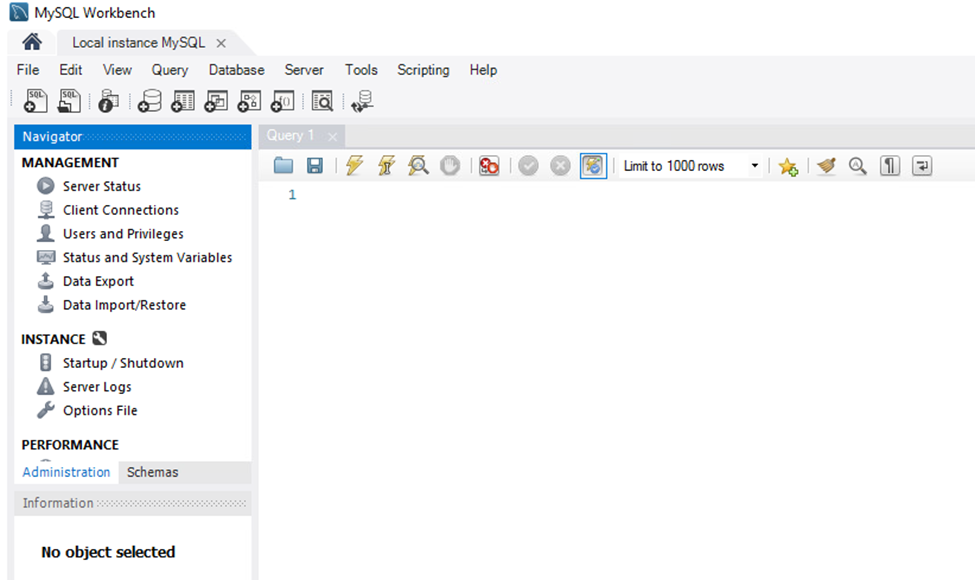Search table data icon
This screenshot has width=975, height=580.
coord(322,101)
